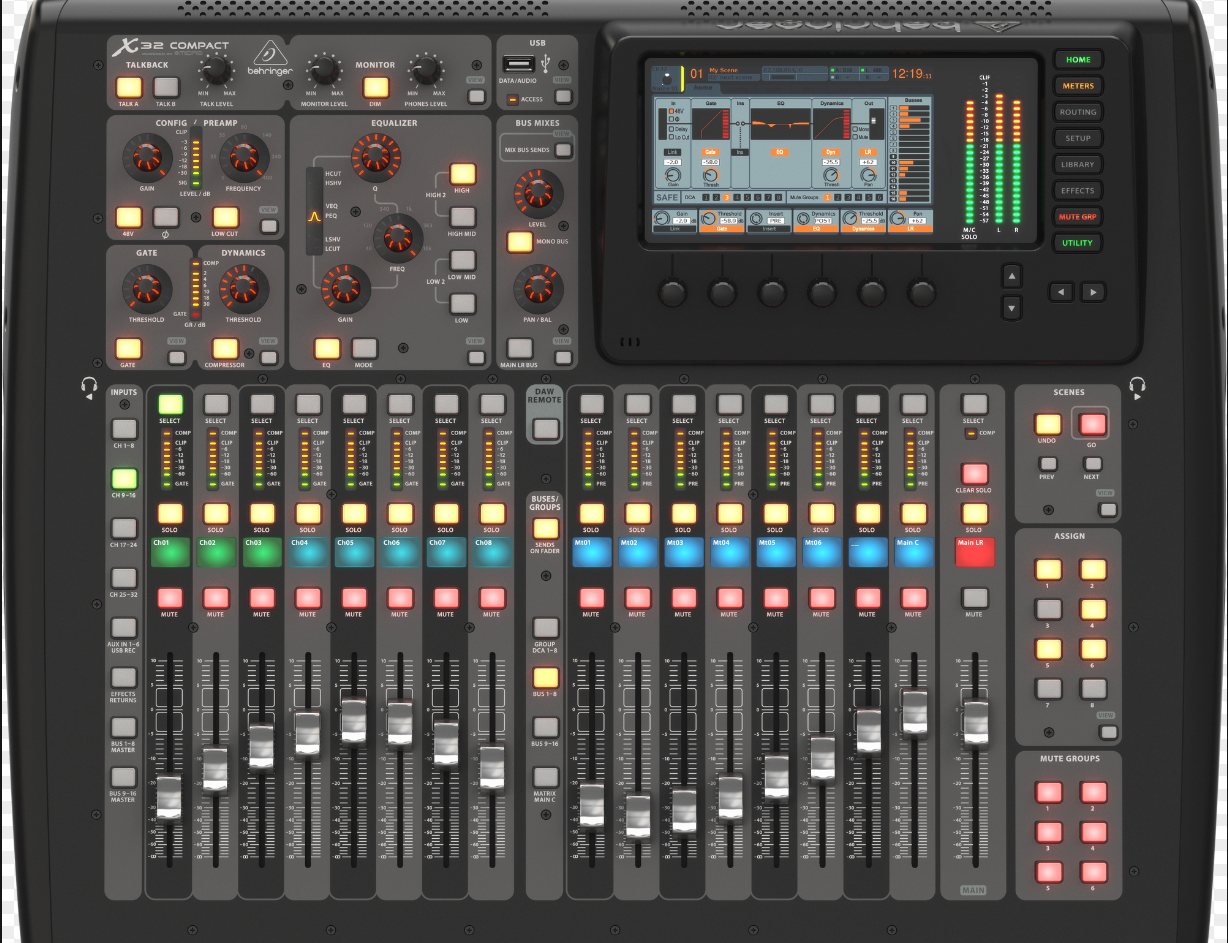The height and width of the screenshot is (943, 1228).
Task: Solo channel Ch03
Action: pos(261,514)
